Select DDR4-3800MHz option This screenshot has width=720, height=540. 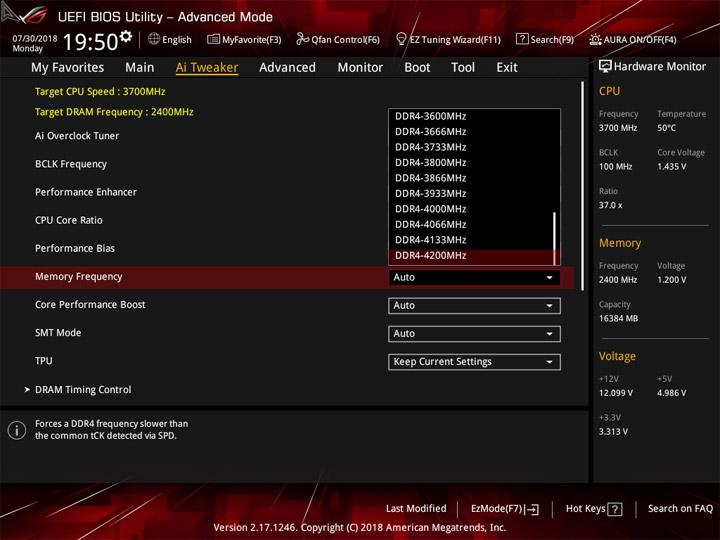[x=471, y=163]
